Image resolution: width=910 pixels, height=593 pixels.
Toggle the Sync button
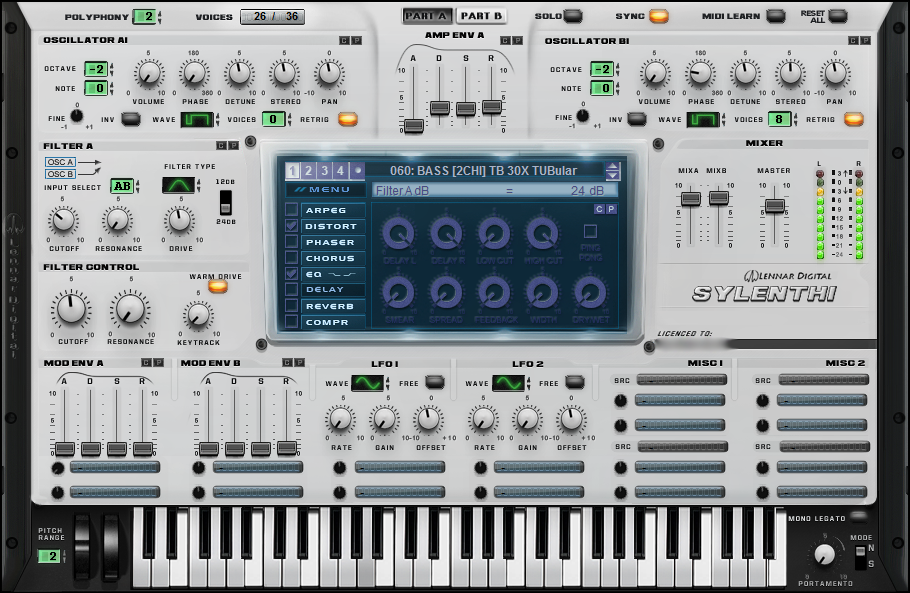coord(658,16)
